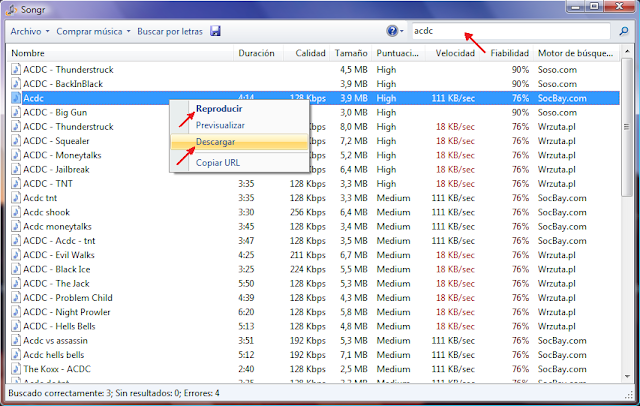This screenshot has width=640, height=406.
Task: Click 256 Kbps quality of Acdc shook
Action: [x=308, y=212]
